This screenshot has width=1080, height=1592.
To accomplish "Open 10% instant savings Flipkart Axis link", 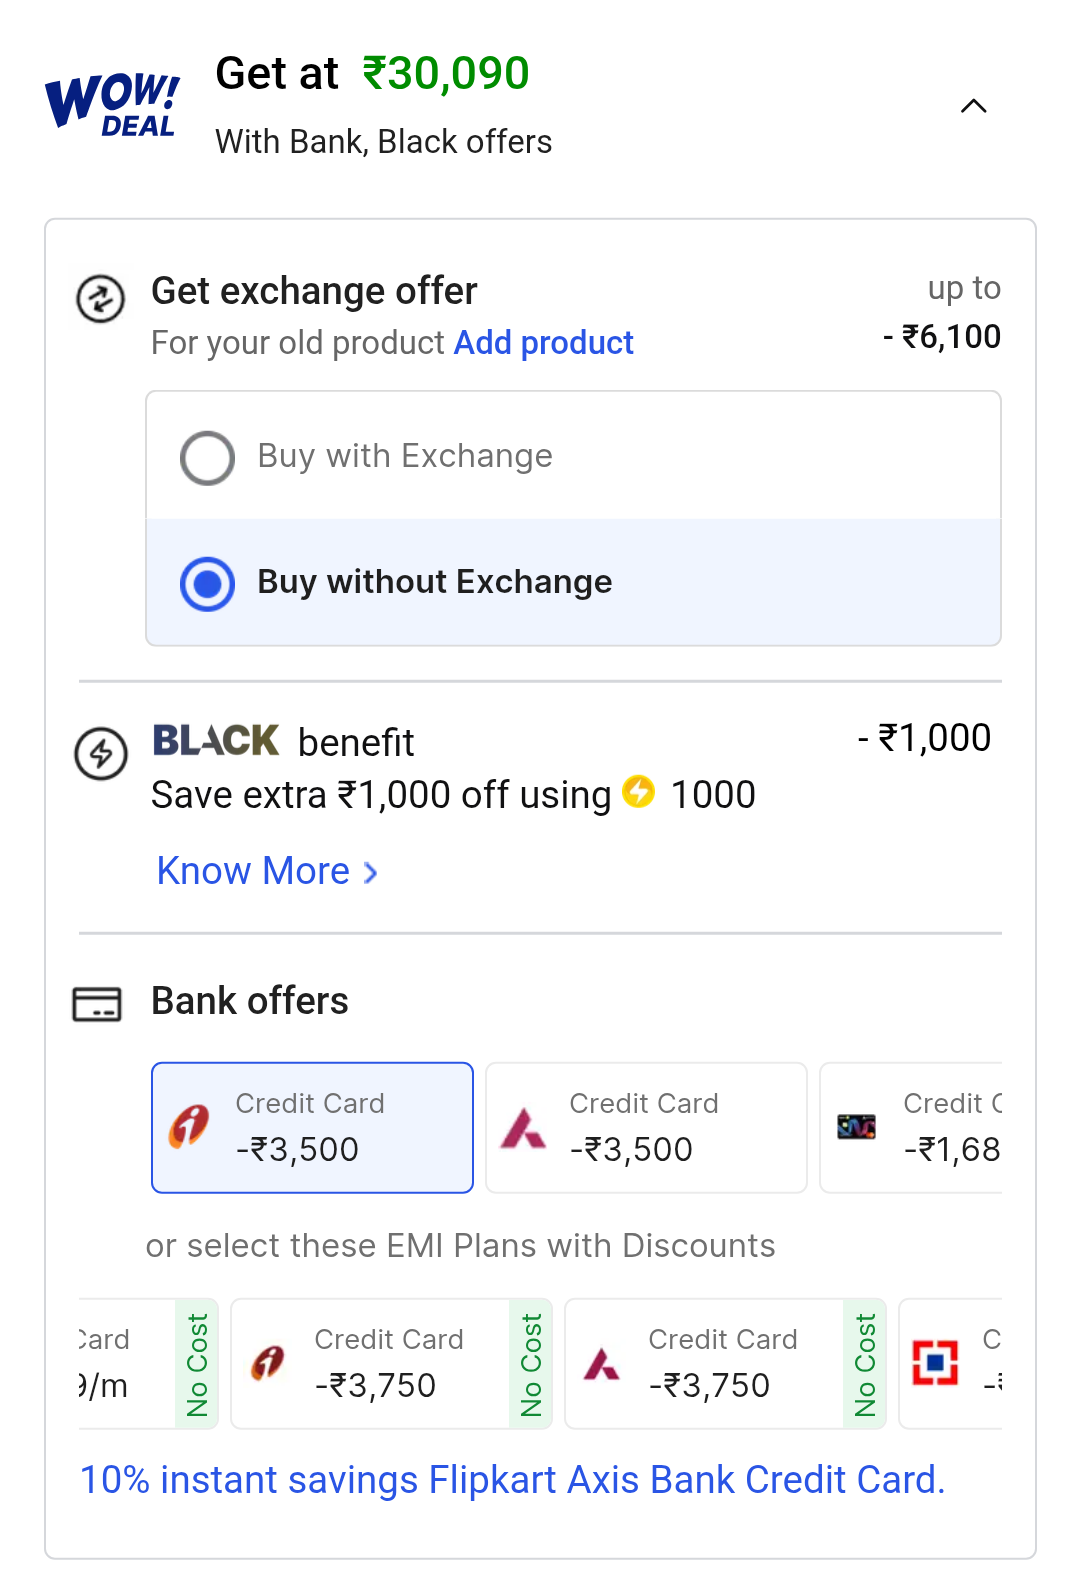I will coord(512,1480).
